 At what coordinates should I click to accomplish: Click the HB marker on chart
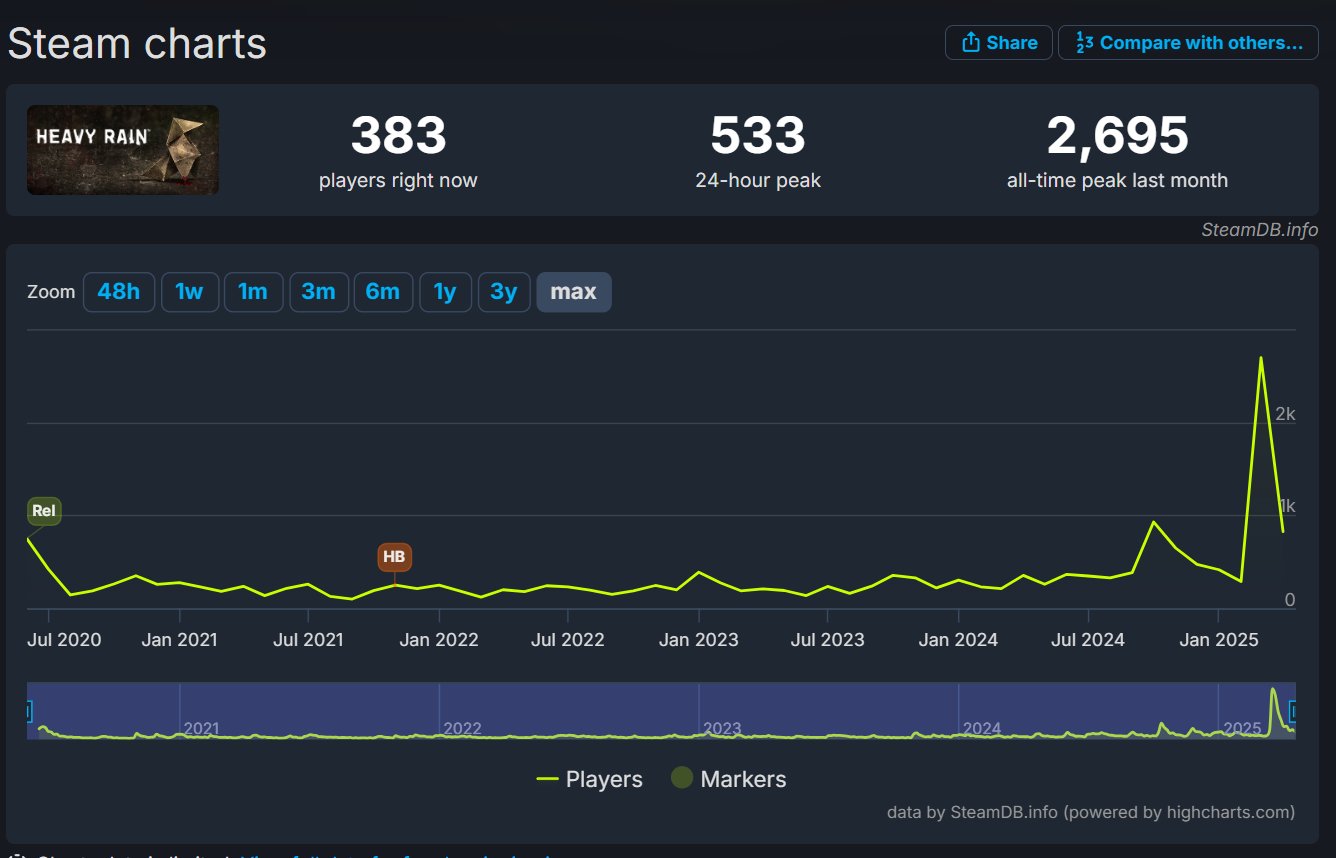click(395, 557)
